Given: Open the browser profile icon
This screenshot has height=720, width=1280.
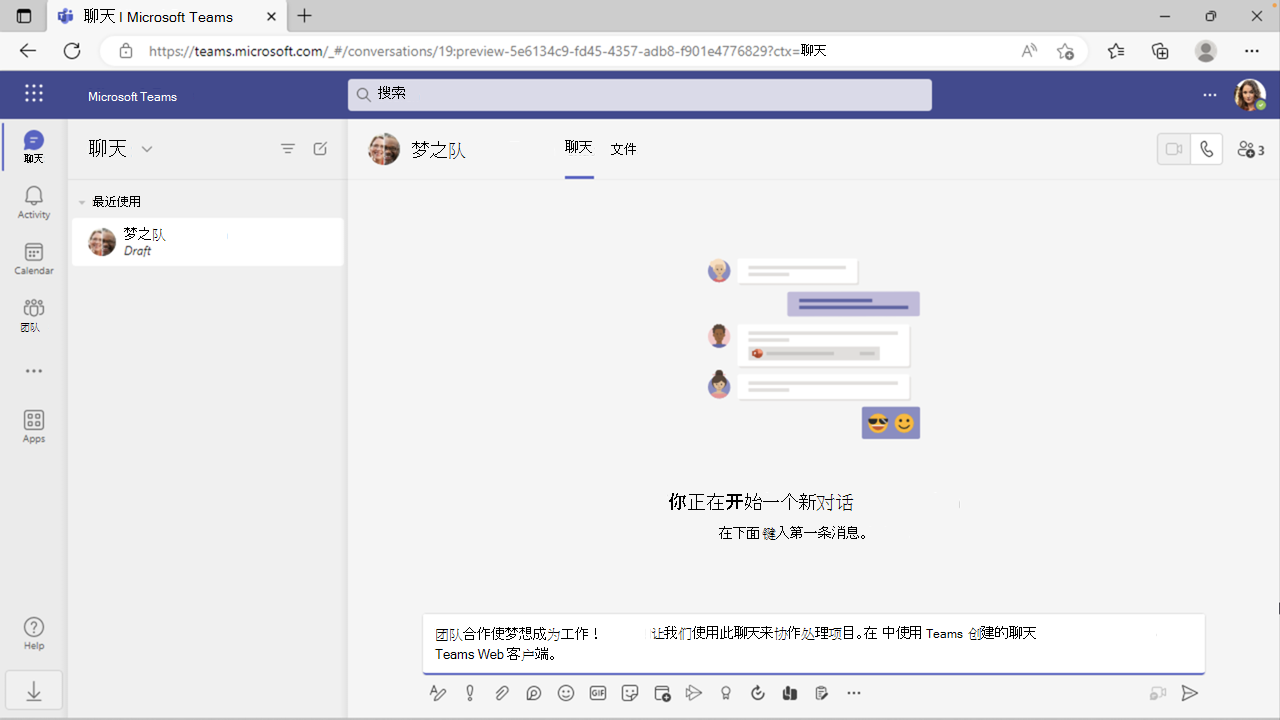Looking at the screenshot, I should (1206, 51).
